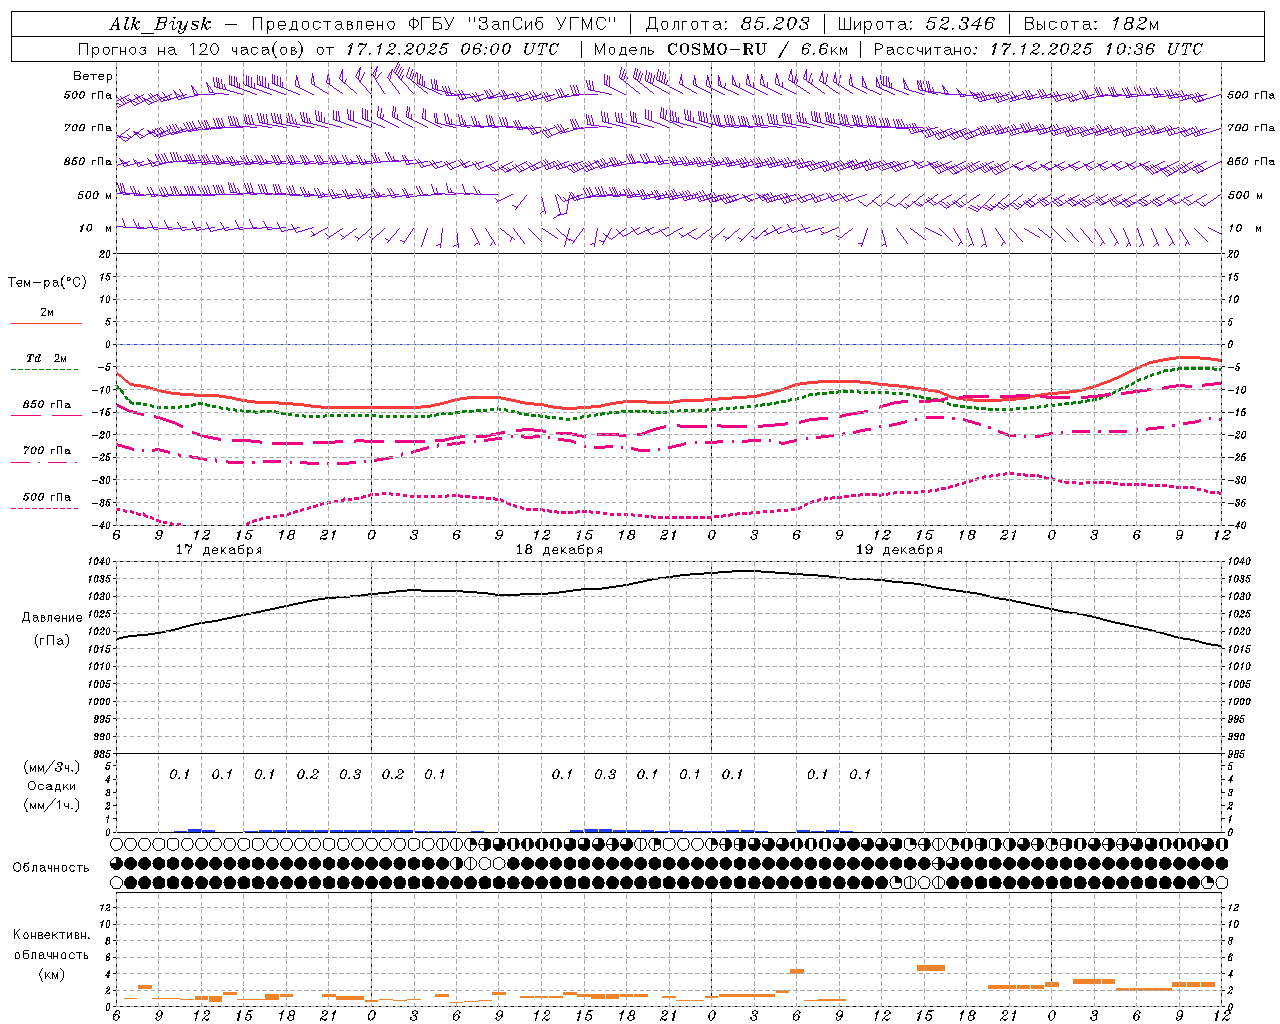This screenshot has width=1280, height=1024.
Task: Click the '19 декабря' date label
Action: click(x=899, y=550)
